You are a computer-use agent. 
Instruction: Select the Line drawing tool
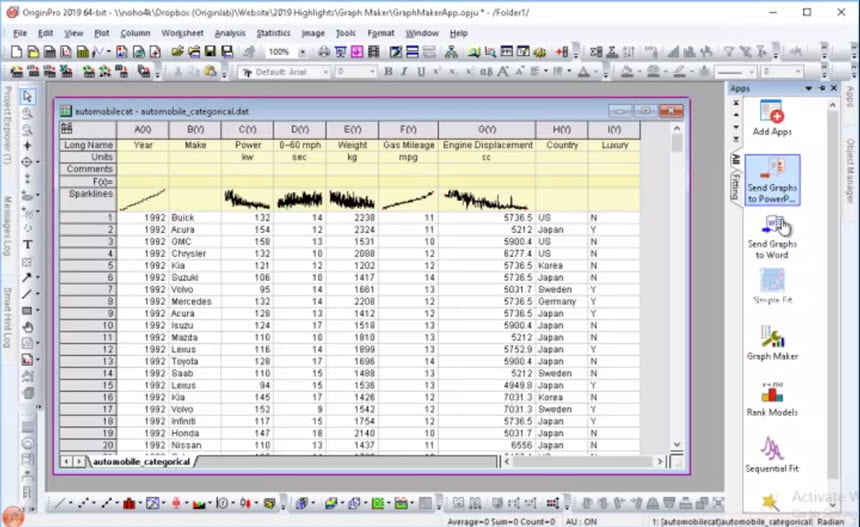(26, 294)
